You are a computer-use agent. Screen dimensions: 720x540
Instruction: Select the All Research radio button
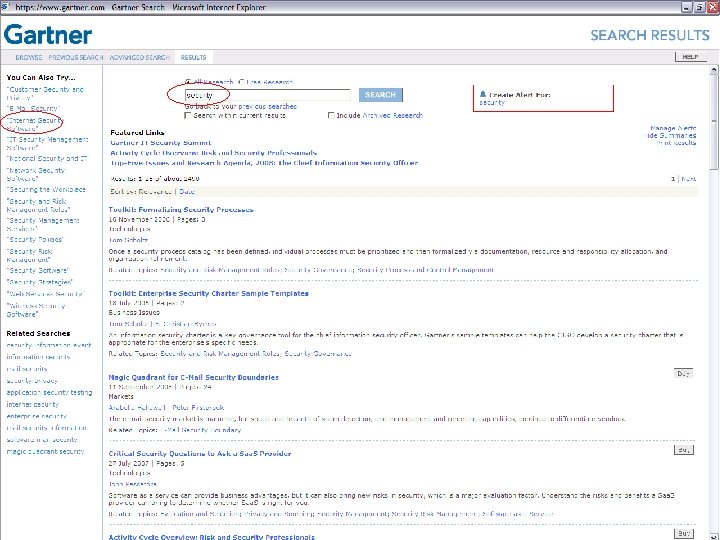(x=188, y=82)
